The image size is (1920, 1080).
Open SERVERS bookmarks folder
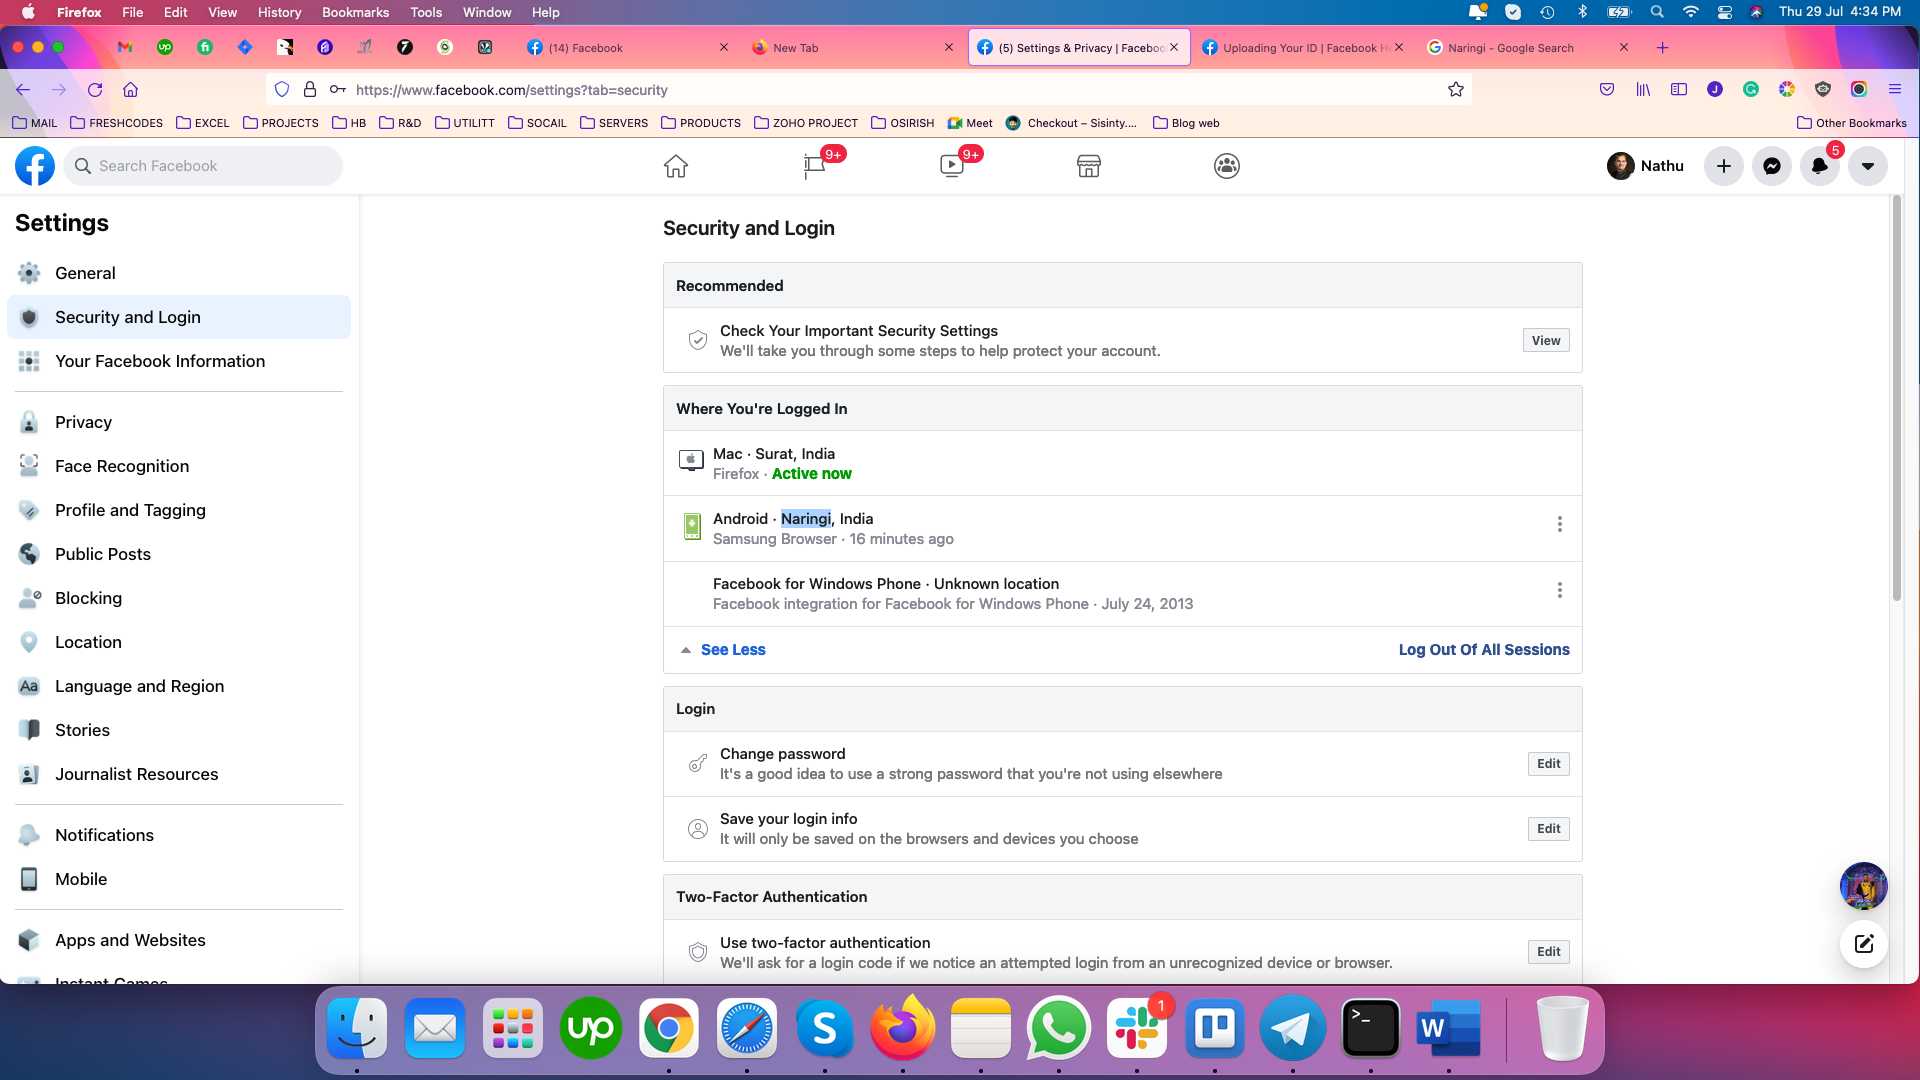[614, 123]
